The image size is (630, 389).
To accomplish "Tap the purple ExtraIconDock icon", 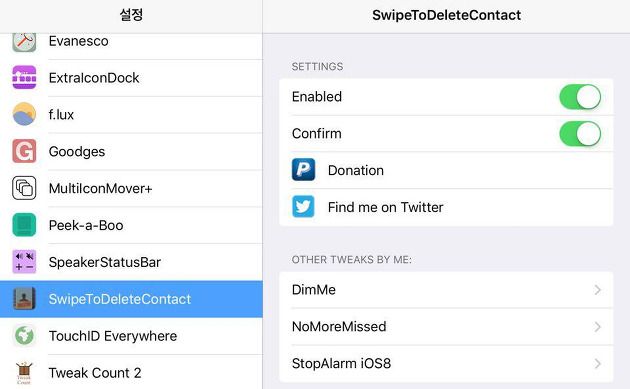I will coord(24,77).
